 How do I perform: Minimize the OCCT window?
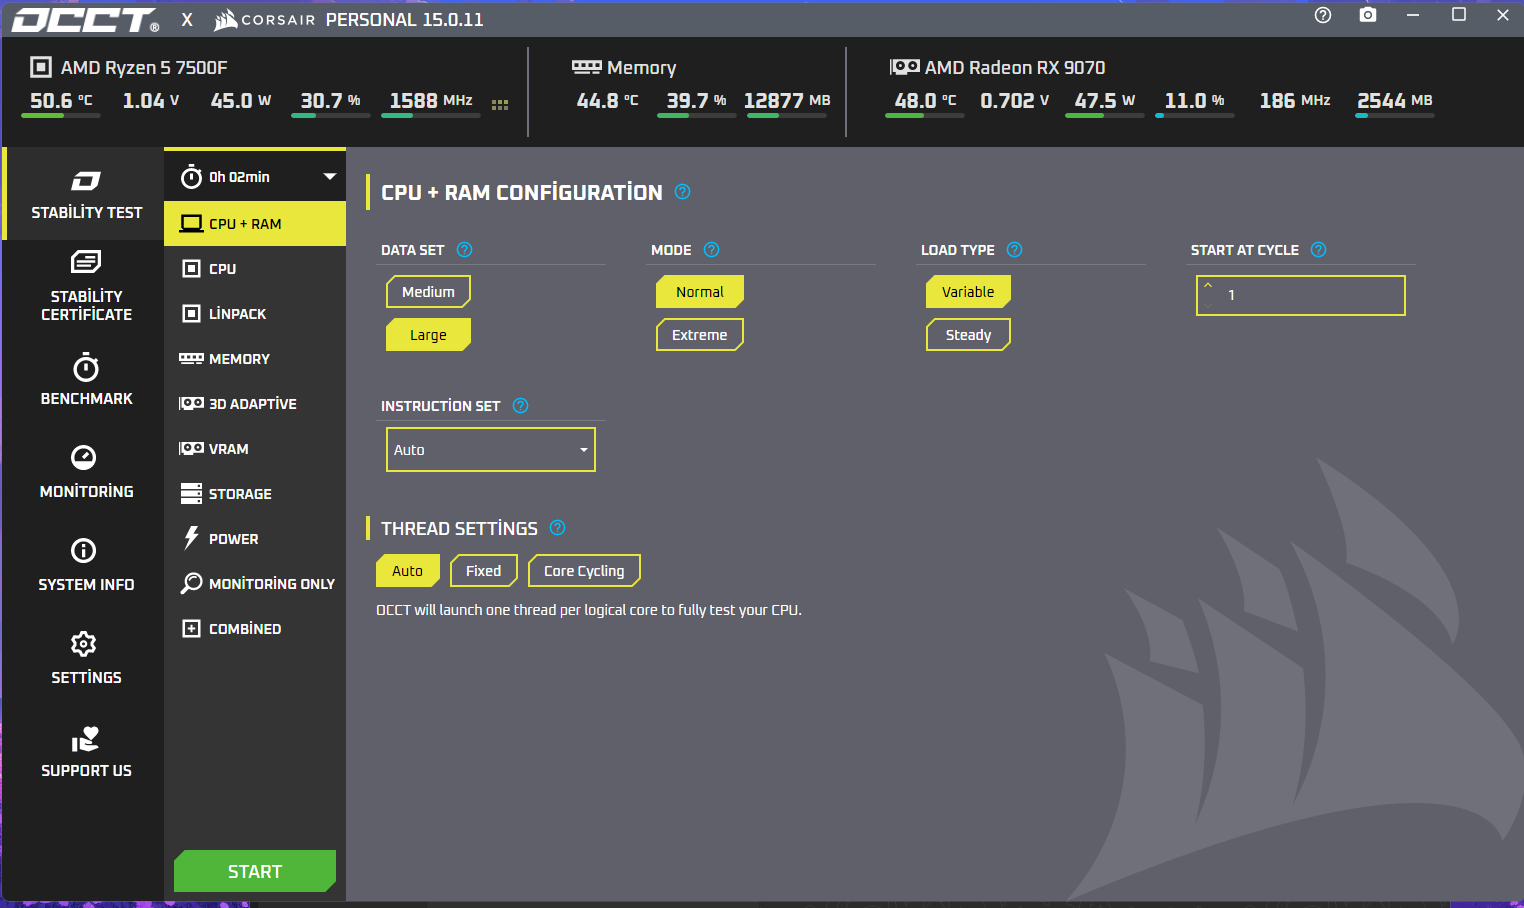1413,15
